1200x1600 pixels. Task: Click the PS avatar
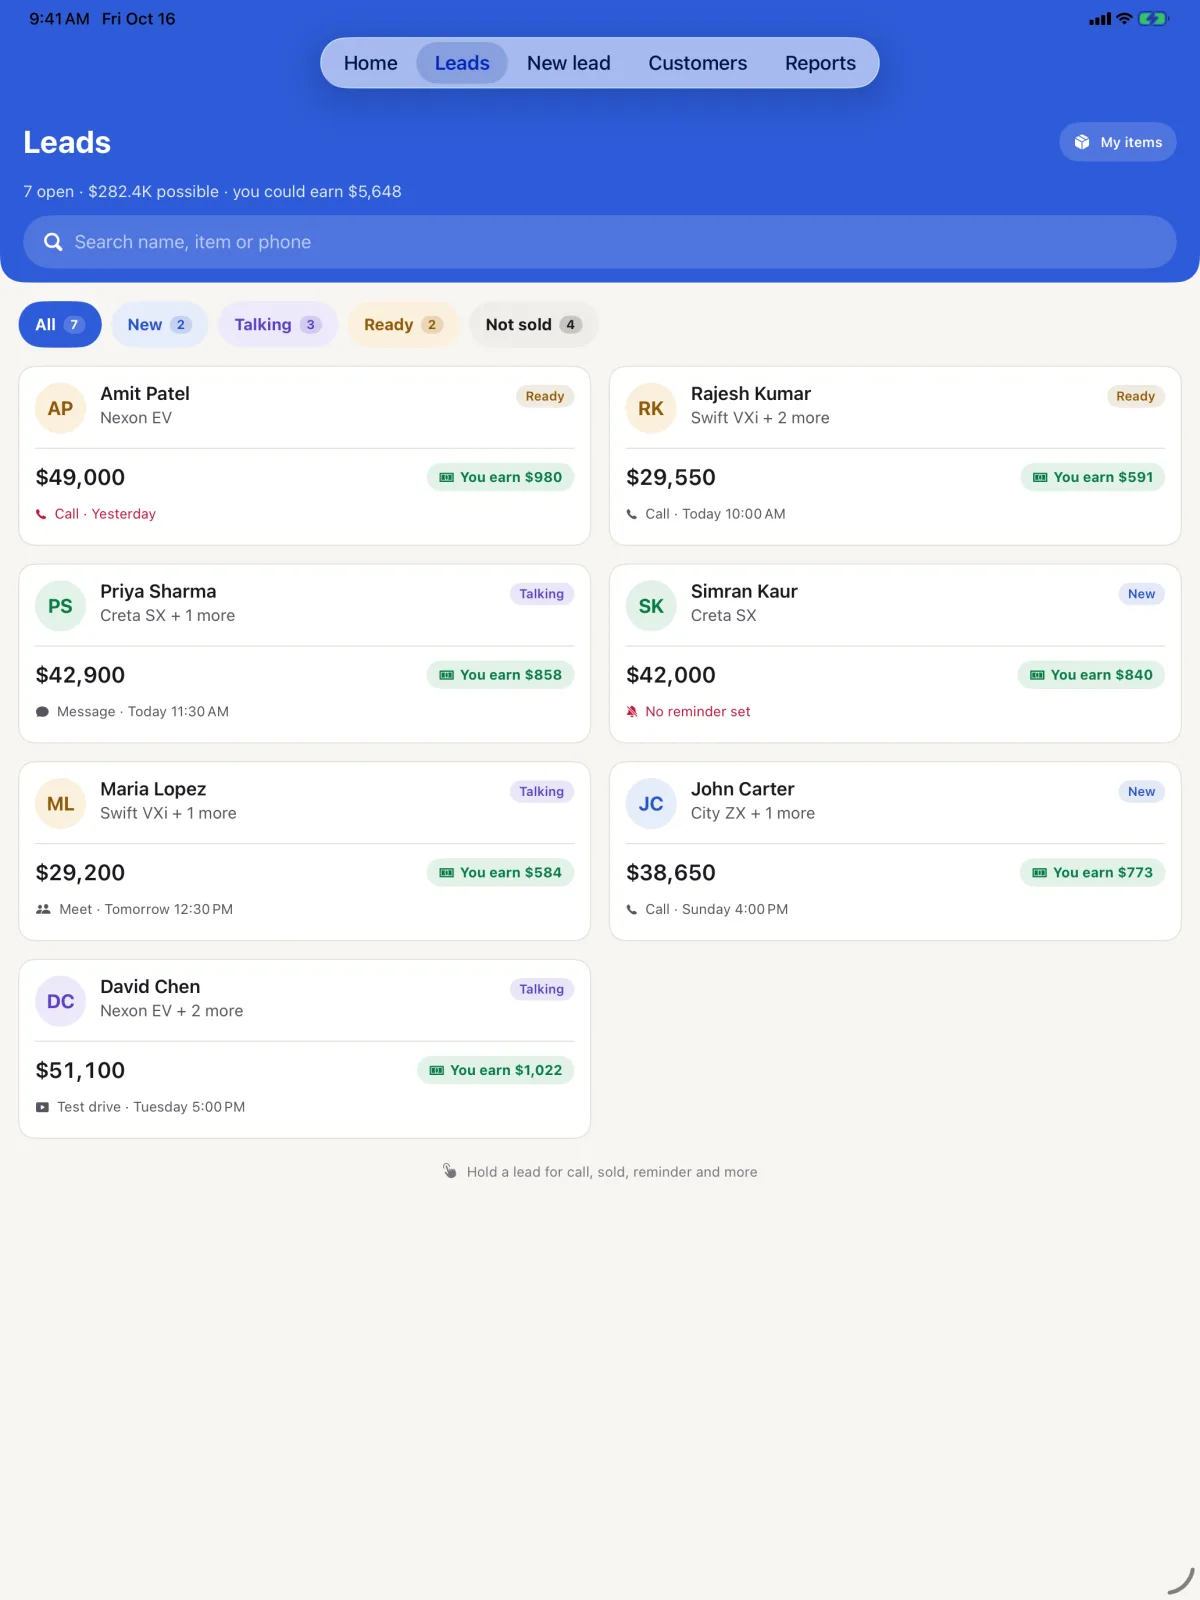[x=60, y=606]
